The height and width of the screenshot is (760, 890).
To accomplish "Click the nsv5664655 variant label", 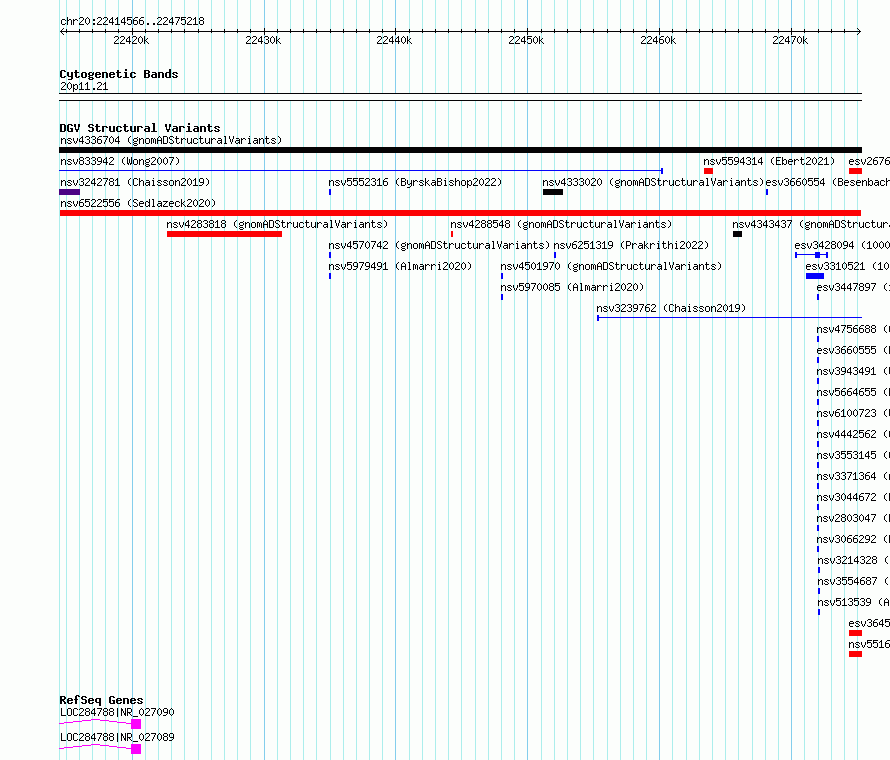I will click(853, 392).
